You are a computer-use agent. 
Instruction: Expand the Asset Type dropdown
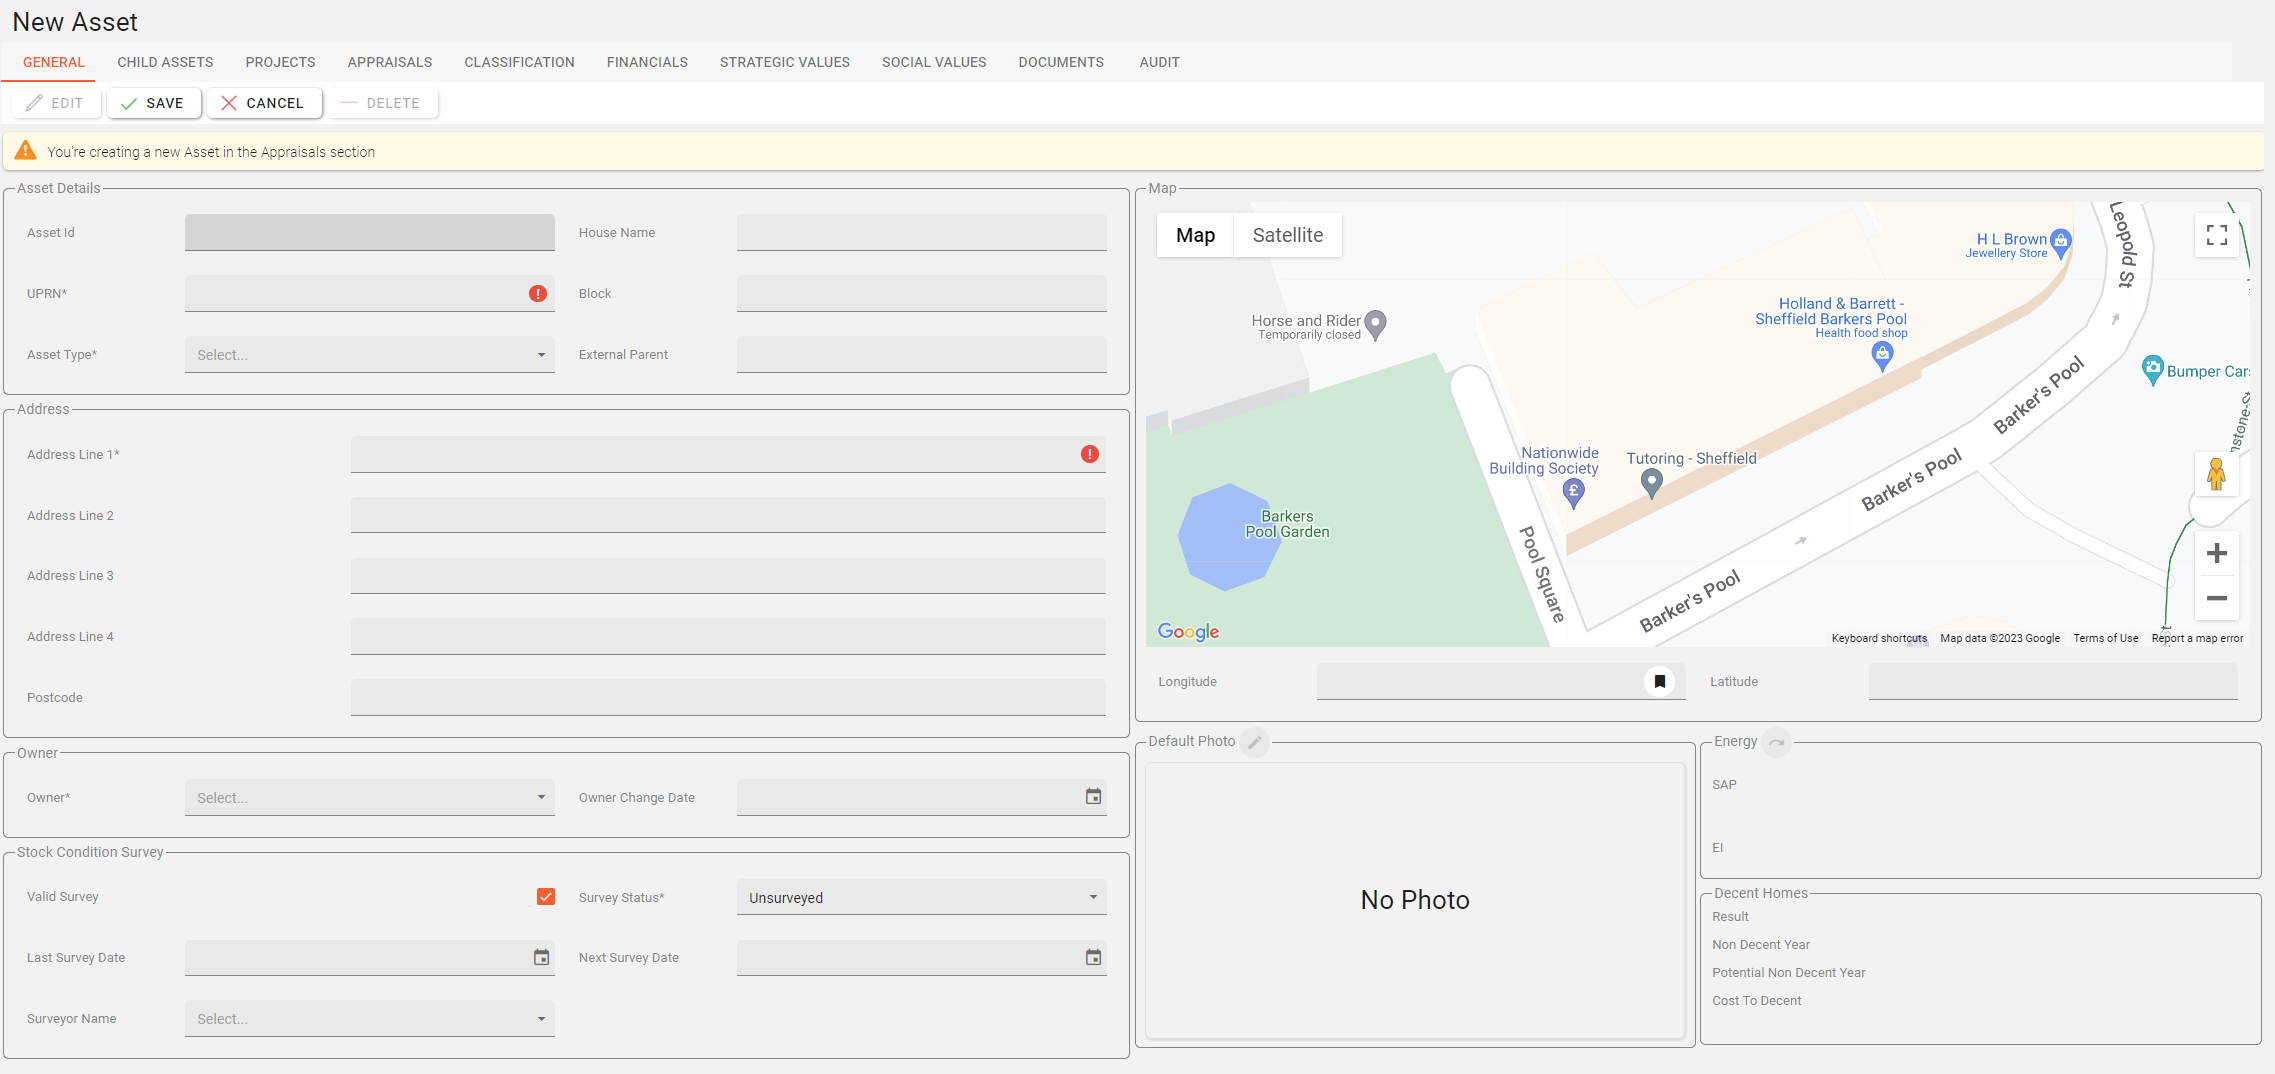[x=369, y=355]
